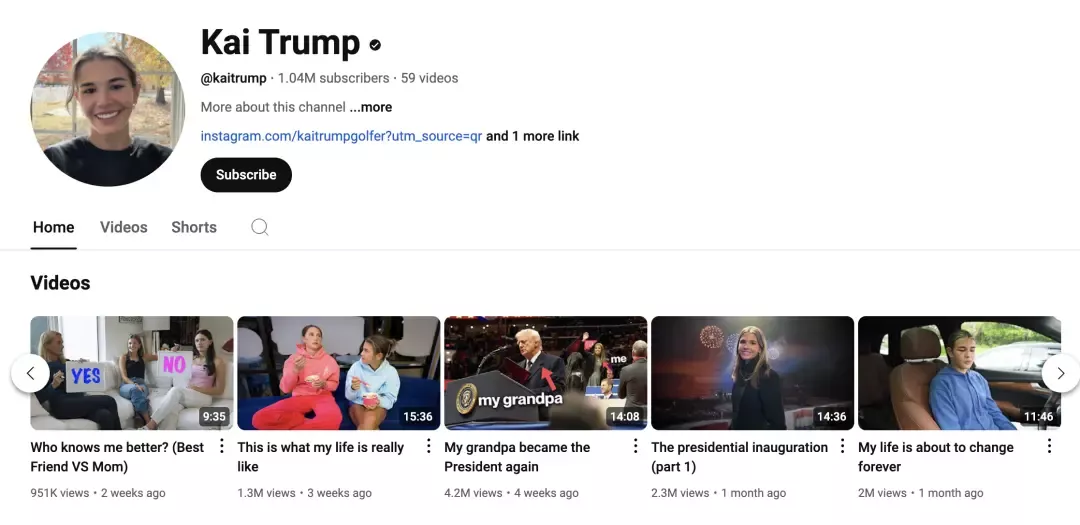
Task: Show next videos with right carousel arrow
Action: click(x=1061, y=373)
